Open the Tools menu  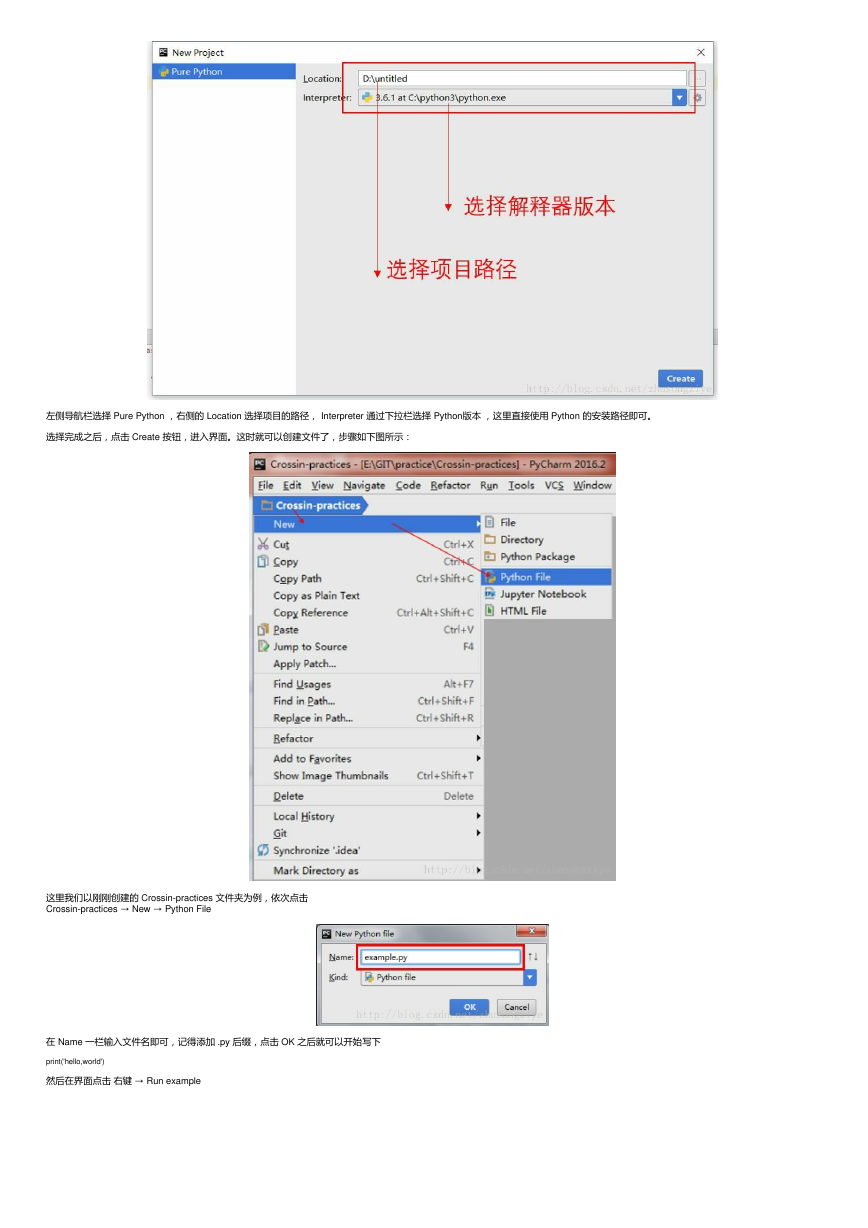pyautogui.click(x=521, y=485)
